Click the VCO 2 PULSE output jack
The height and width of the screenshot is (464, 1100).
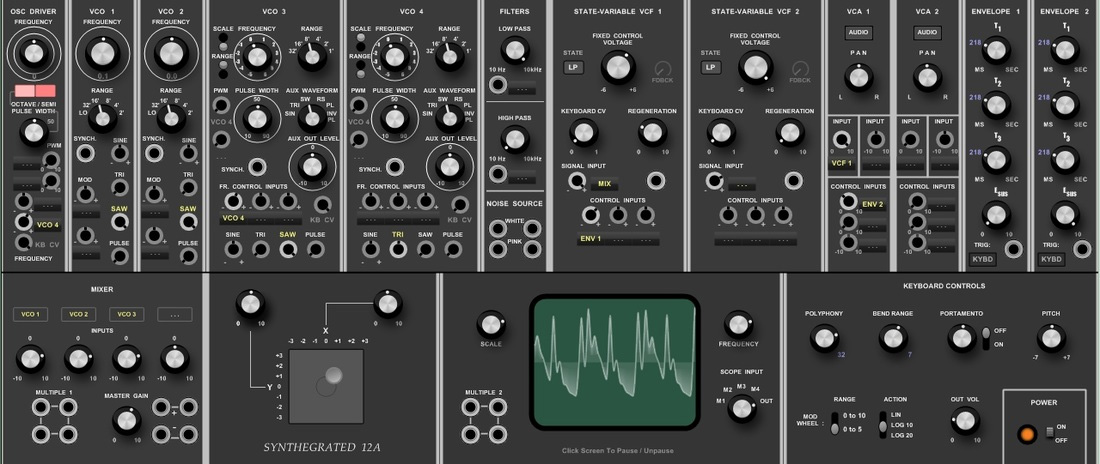[188, 256]
